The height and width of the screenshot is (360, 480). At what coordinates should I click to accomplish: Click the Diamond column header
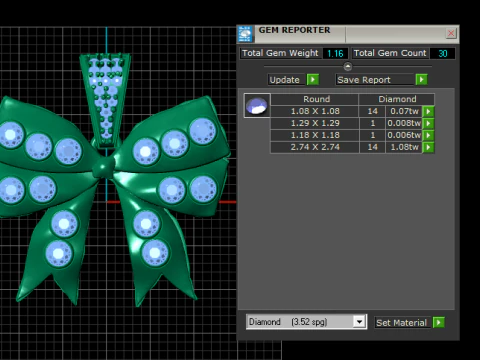click(397, 99)
